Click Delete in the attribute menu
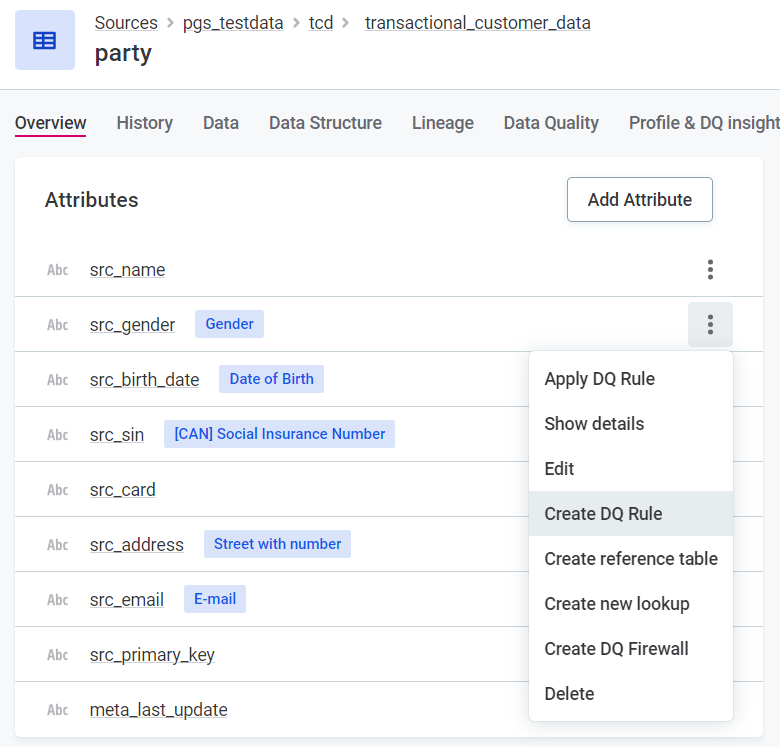Image resolution: width=780 pixels, height=747 pixels. 569,694
